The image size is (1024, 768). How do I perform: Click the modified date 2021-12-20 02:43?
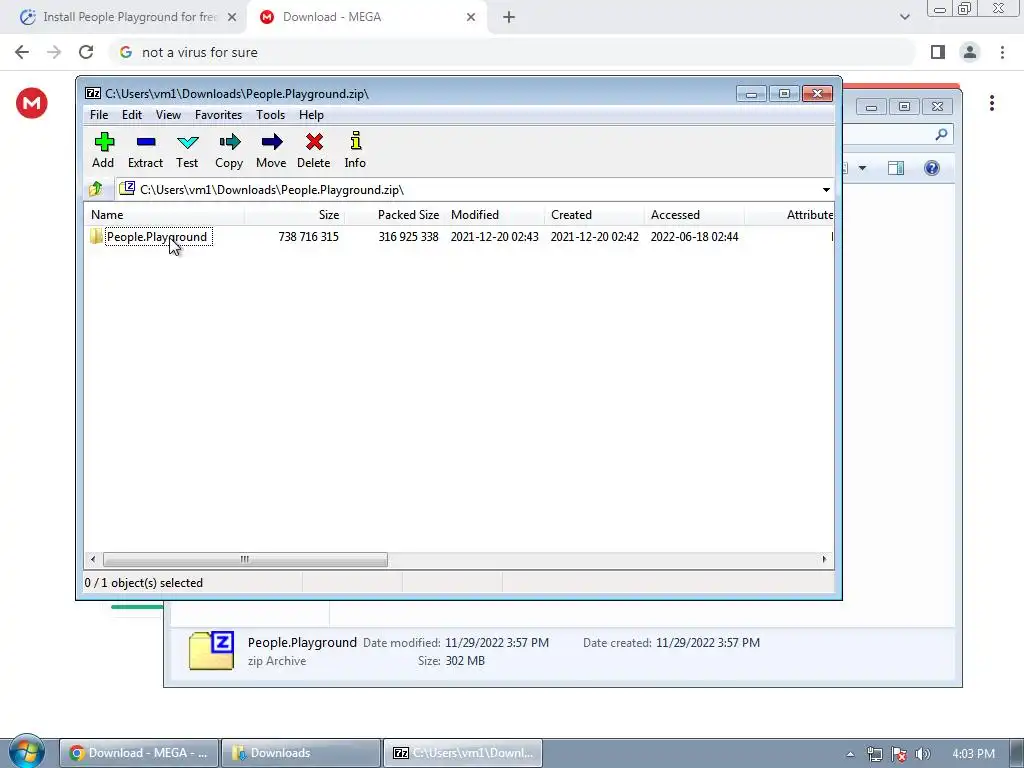tap(494, 236)
